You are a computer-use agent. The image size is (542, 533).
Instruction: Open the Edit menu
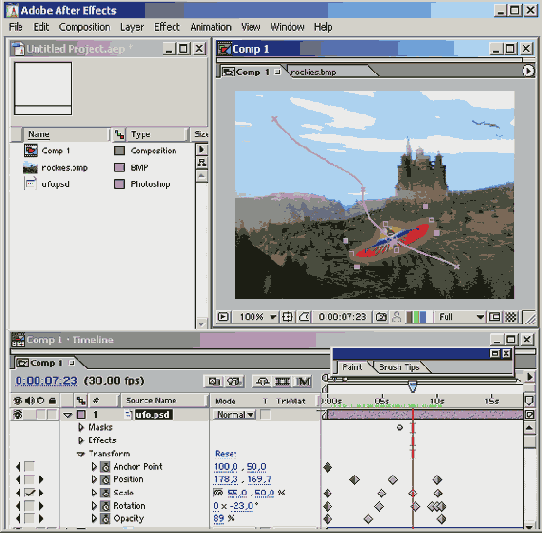[x=41, y=27]
